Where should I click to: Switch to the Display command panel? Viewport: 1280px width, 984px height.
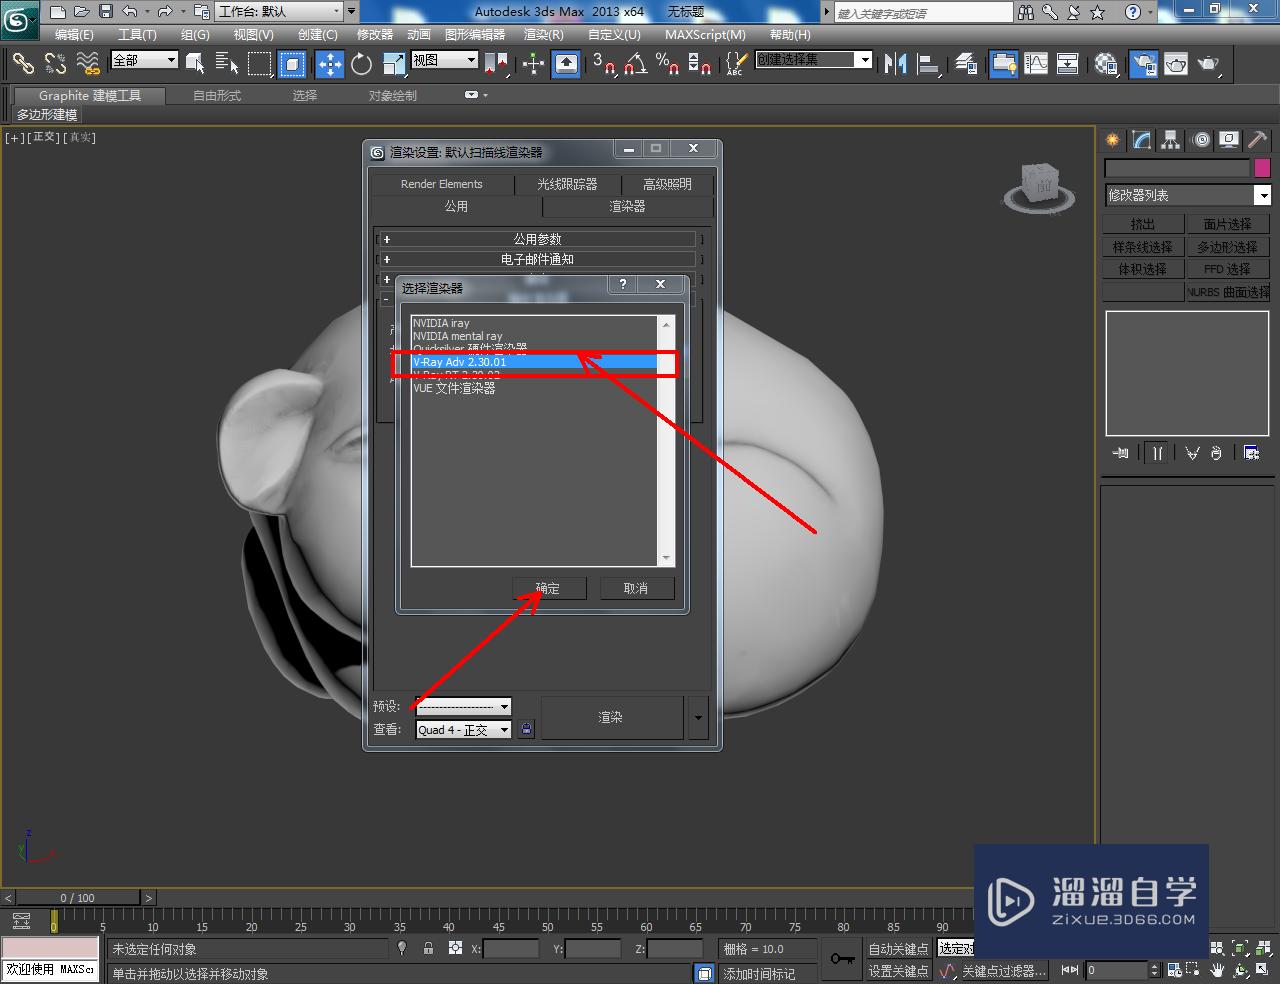[x=1229, y=140]
